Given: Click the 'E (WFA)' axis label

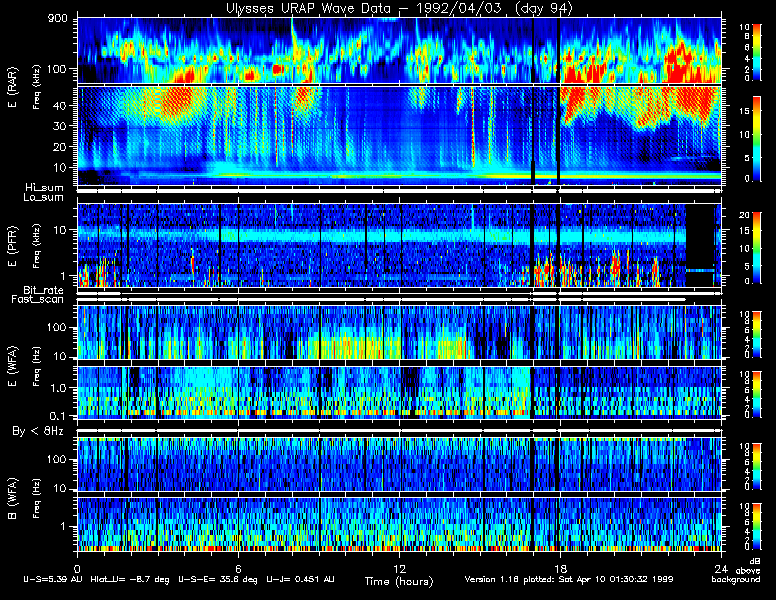Looking at the screenshot, I should coord(13,367).
